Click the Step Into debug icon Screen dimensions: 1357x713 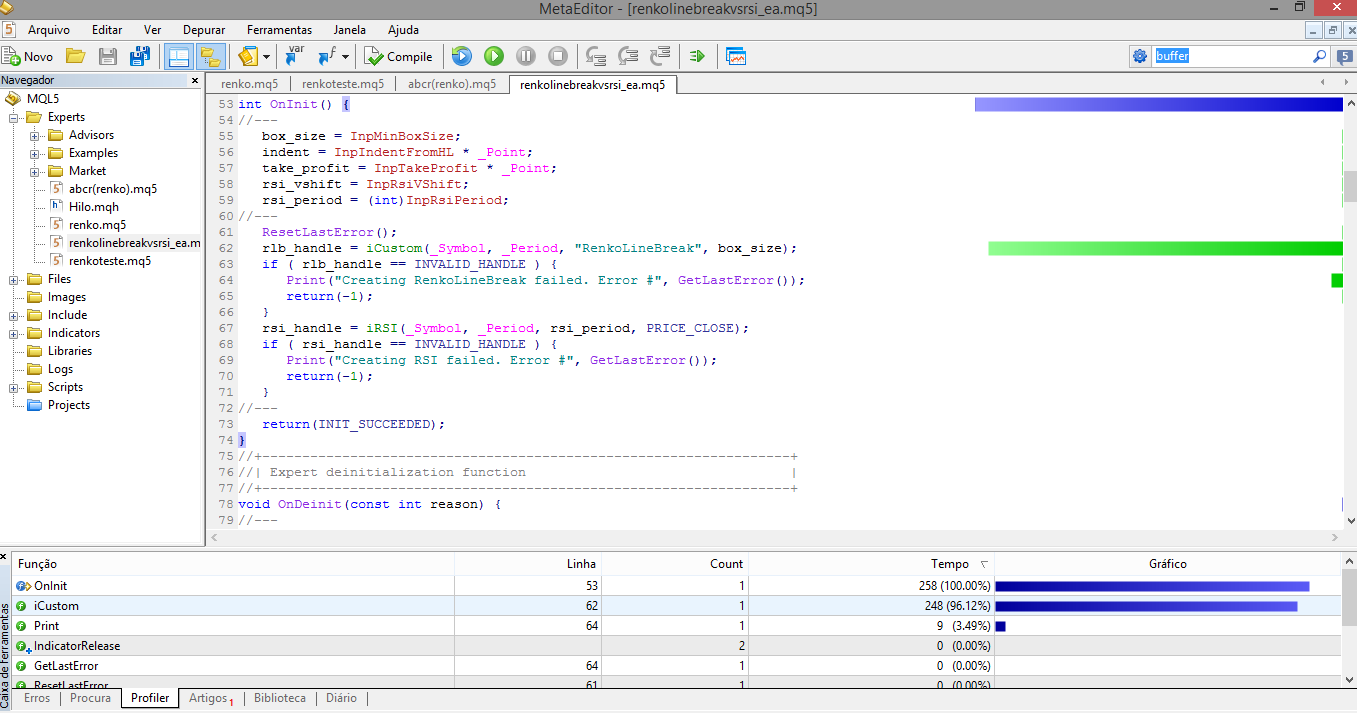pyautogui.click(x=596, y=57)
